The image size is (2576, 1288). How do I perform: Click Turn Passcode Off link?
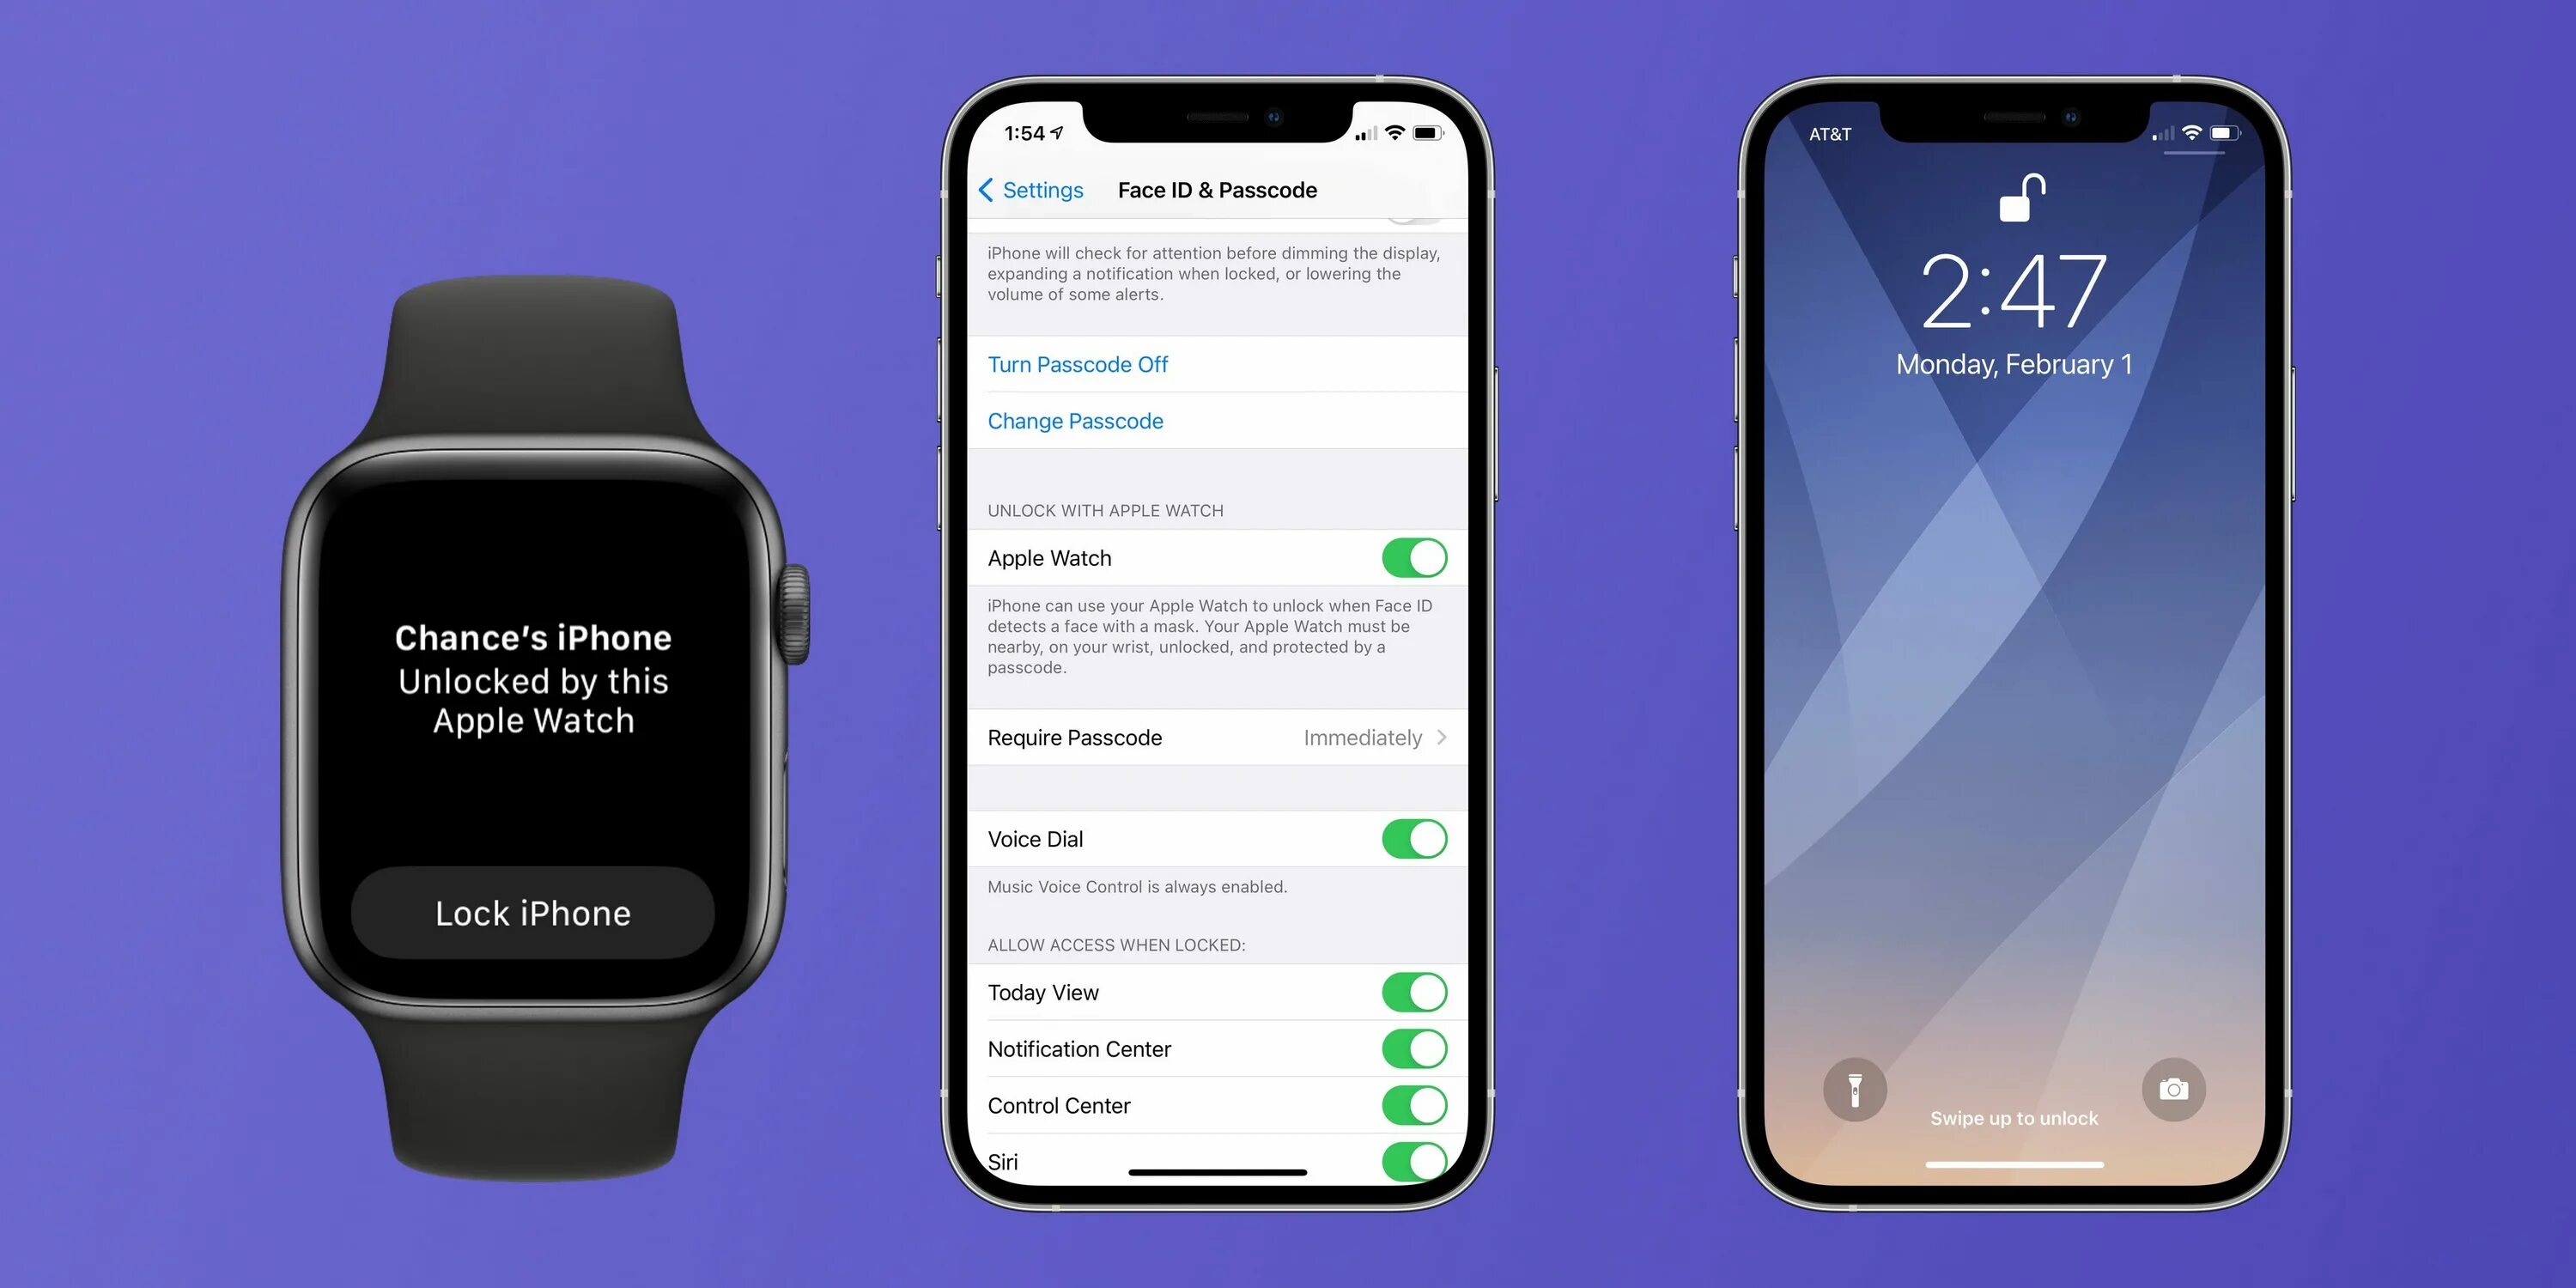(1081, 363)
